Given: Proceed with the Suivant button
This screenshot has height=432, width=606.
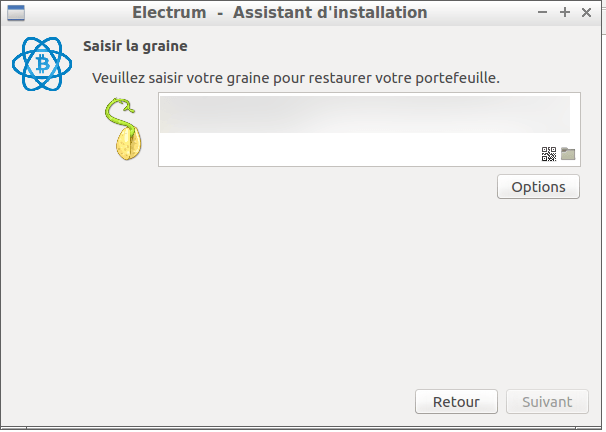Looking at the screenshot, I should tap(547, 402).
